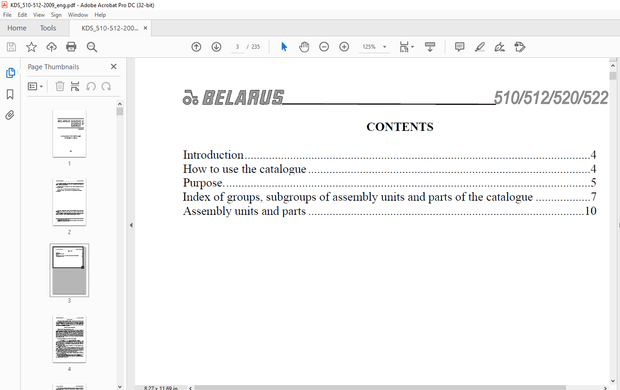Open the Bookmarks sidebar panel

[10, 94]
